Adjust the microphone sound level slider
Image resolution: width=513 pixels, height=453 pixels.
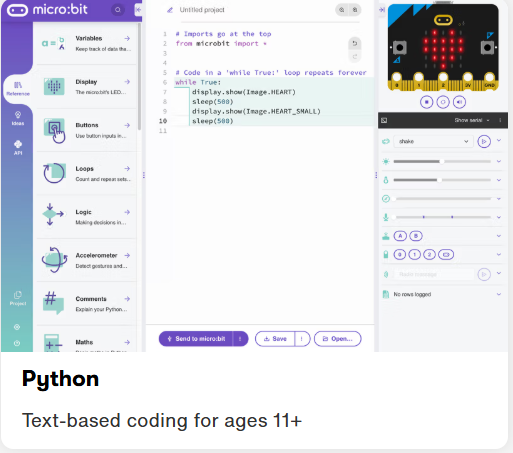click(x=442, y=217)
